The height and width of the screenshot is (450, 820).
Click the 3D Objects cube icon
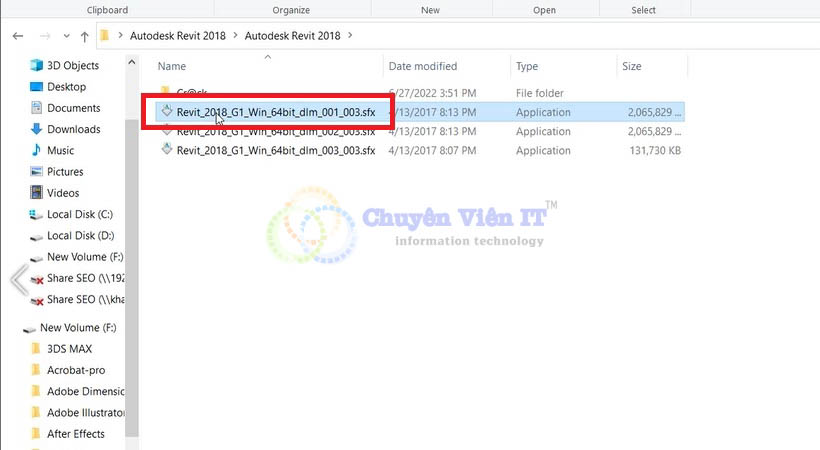tap(36, 65)
